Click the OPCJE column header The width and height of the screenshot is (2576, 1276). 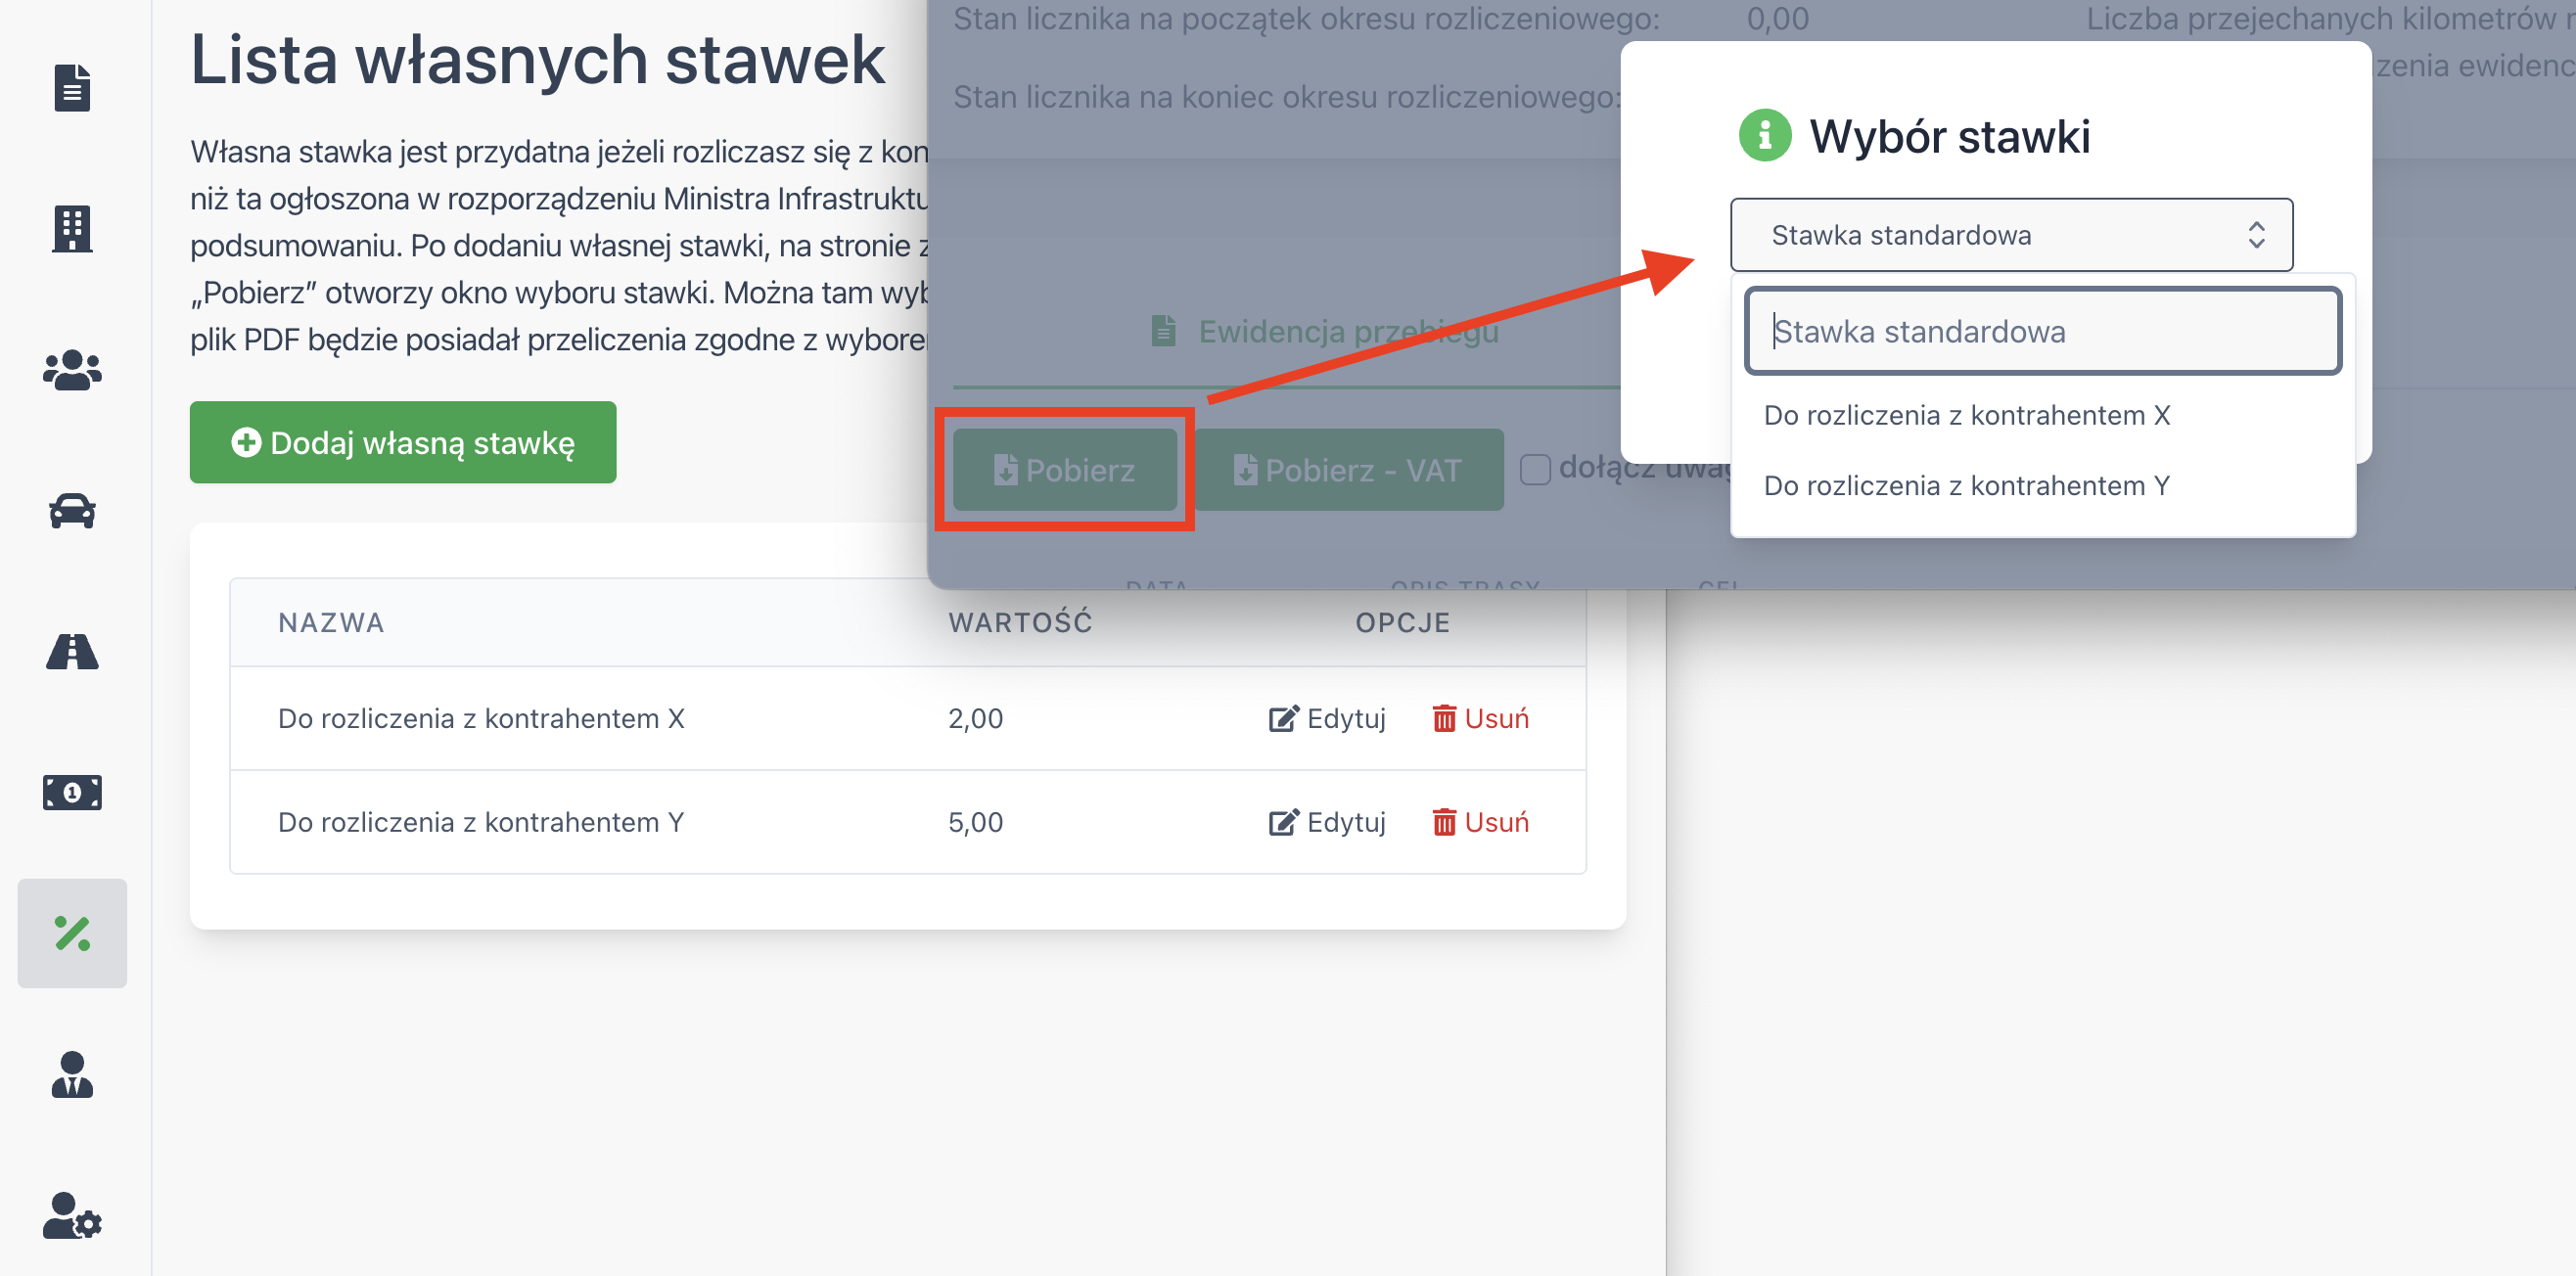pos(1402,622)
